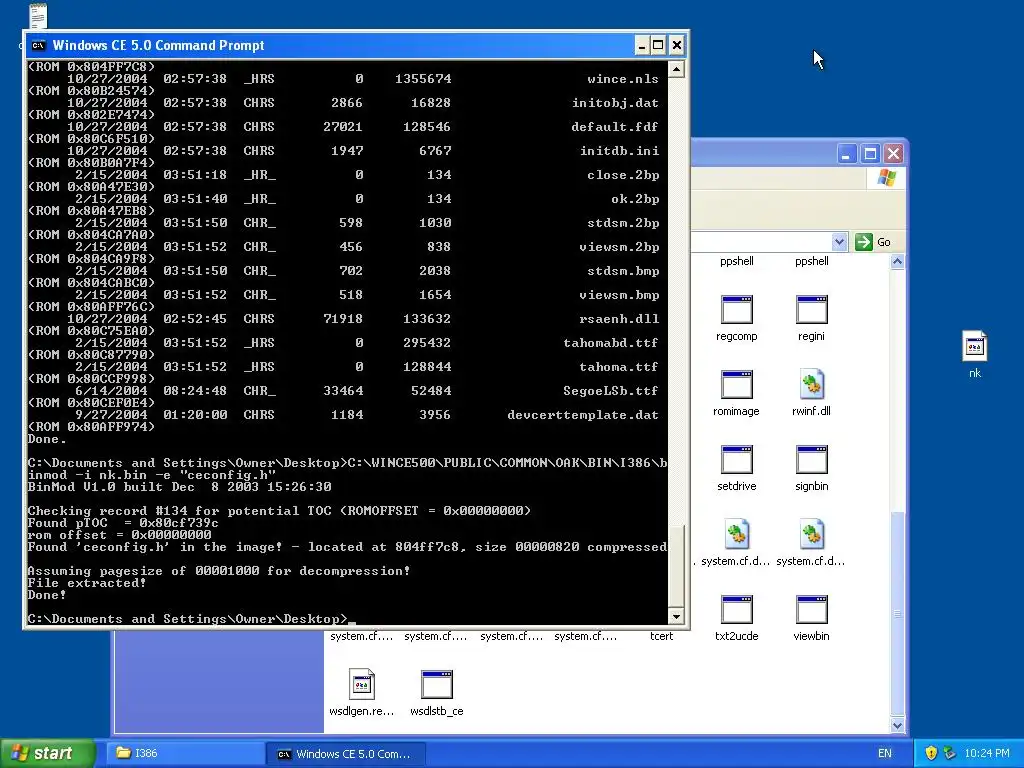Click the Command Prompt scrollbar up arrow

[x=676, y=69]
